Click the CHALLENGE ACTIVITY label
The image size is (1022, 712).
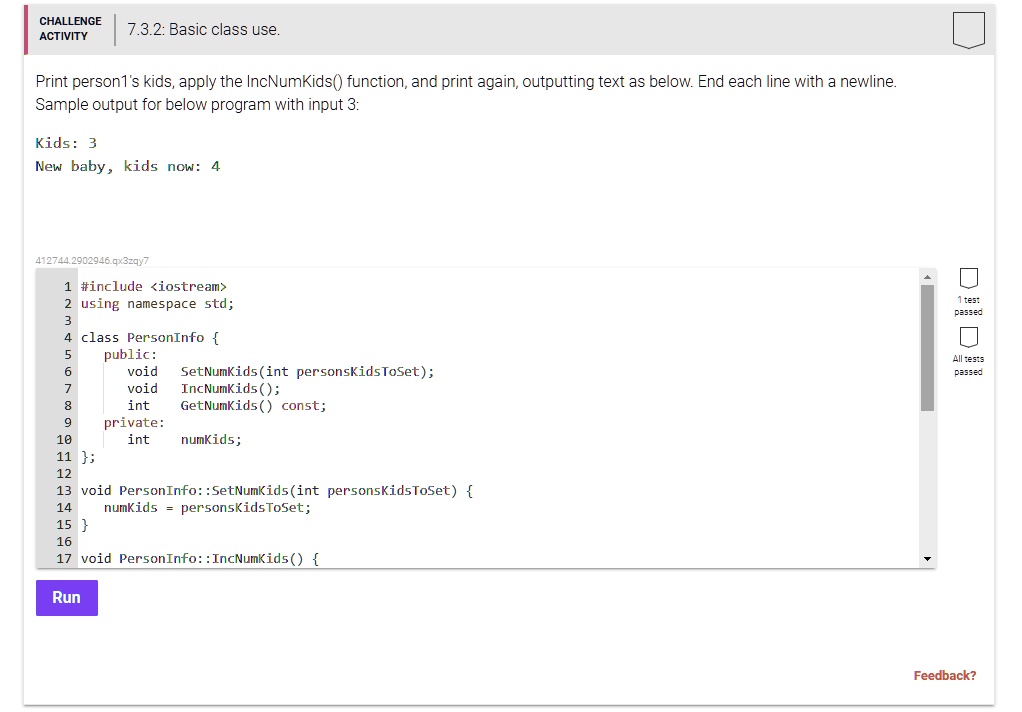pyautogui.click(x=70, y=29)
